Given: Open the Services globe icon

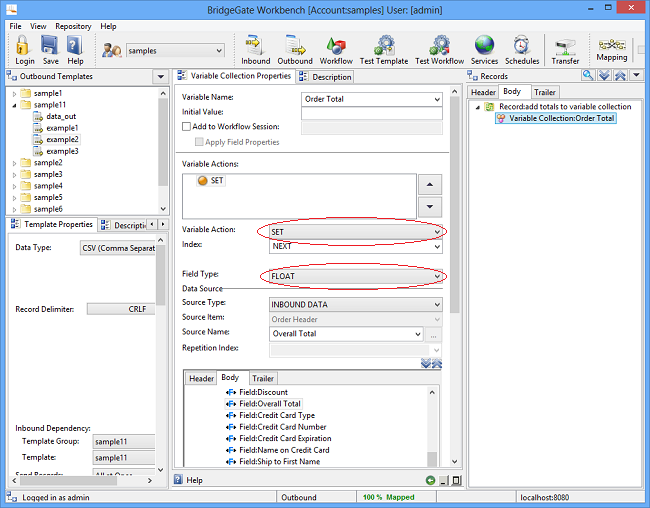Looking at the screenshot, I should point(484,49).
